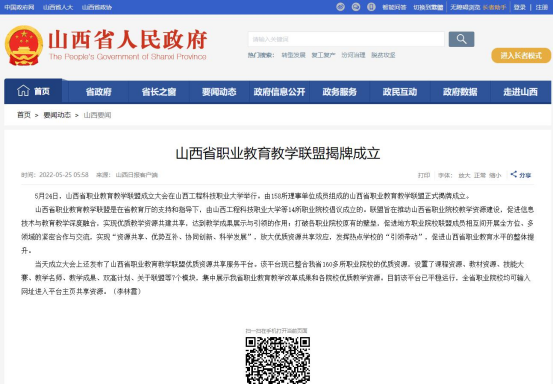Viewport: 553px width, 385px height.
Task: Click the 切换到繁體 link
Action: 428,7
